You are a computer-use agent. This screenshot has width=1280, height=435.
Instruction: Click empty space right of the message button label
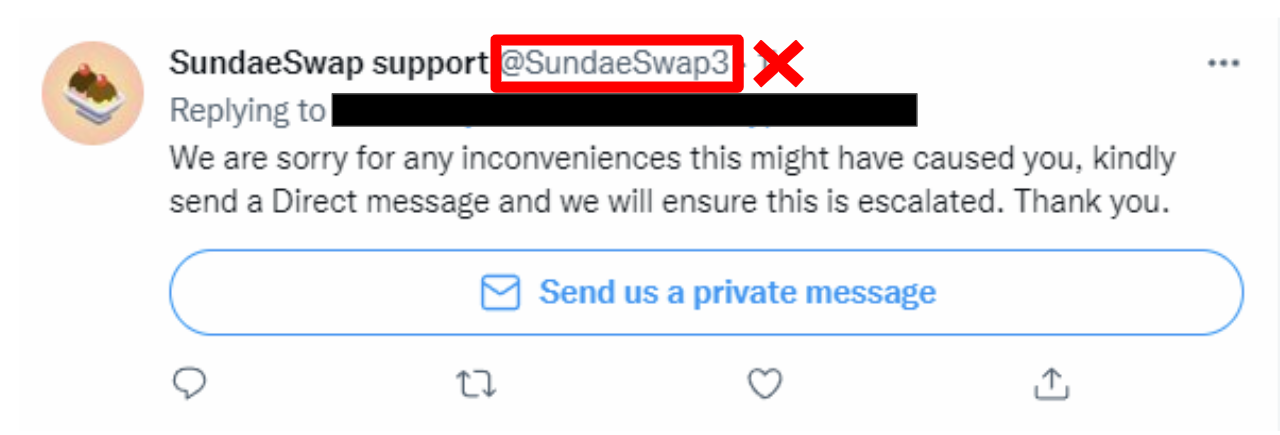pyautogui.click(x=1090, y=293)
